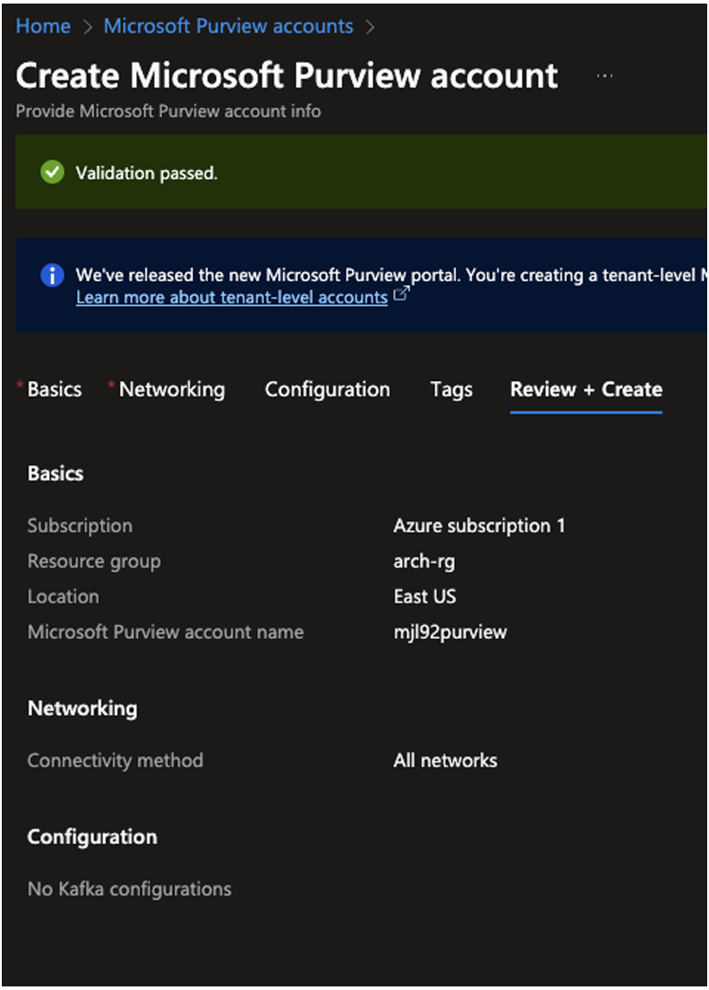This screenshot has width=709, height=990.
Task: Click the 'mjl92purview' account name value
Action: pos(450,632)
